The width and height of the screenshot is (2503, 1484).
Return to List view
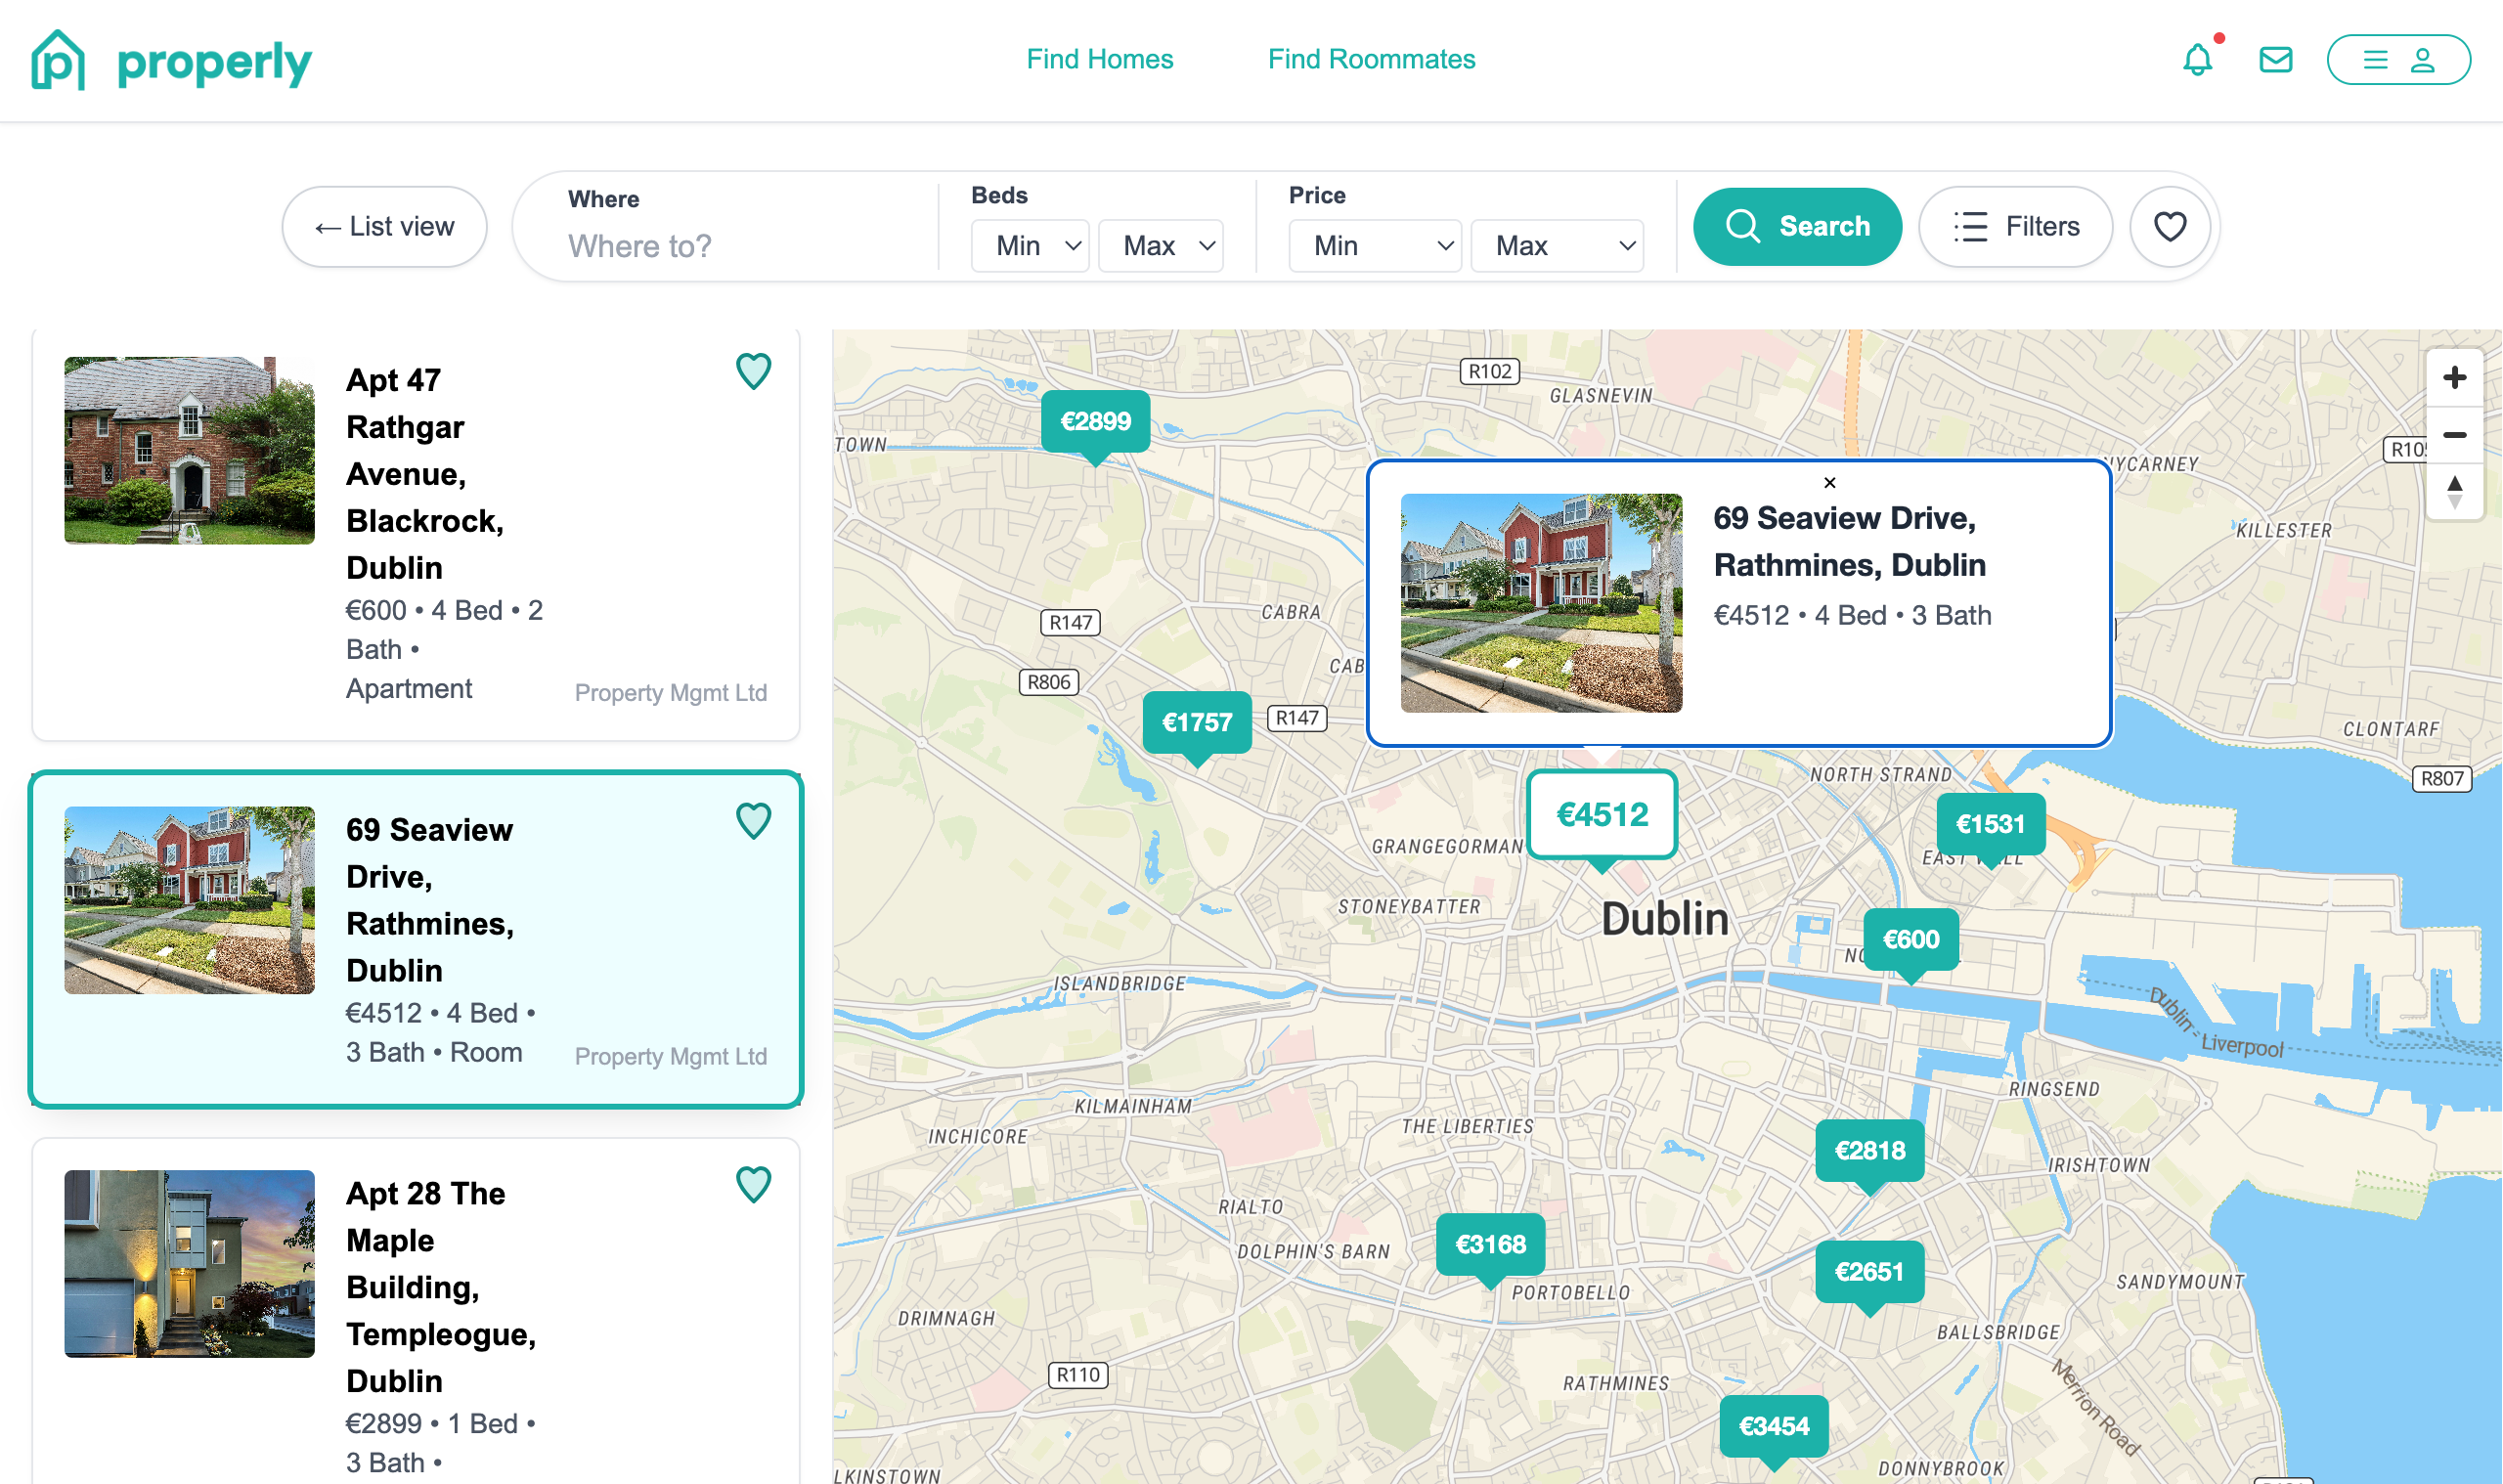(x=384, y=226)
